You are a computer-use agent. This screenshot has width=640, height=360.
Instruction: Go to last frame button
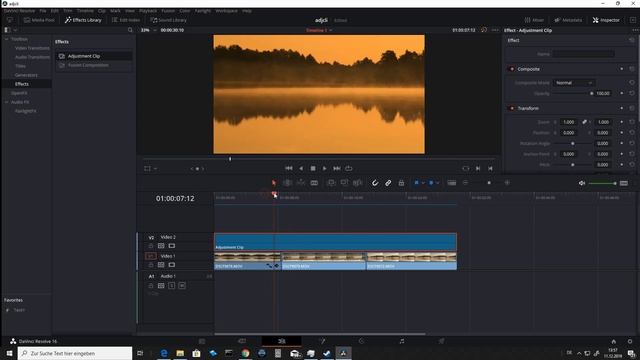coord(337,168)
